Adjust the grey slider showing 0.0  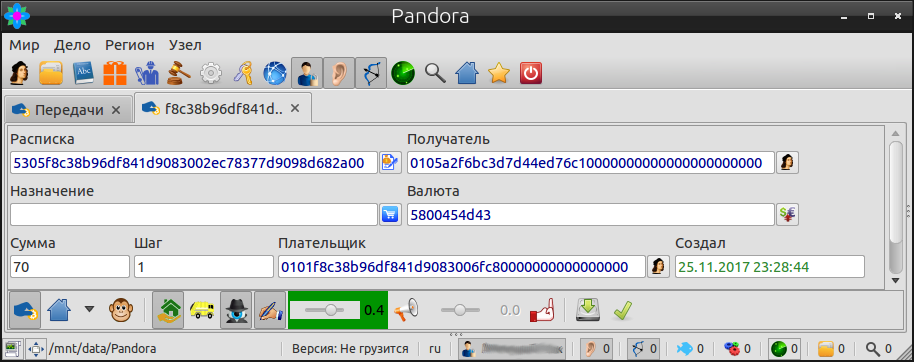pyautogui.click(x=460, y=310)
